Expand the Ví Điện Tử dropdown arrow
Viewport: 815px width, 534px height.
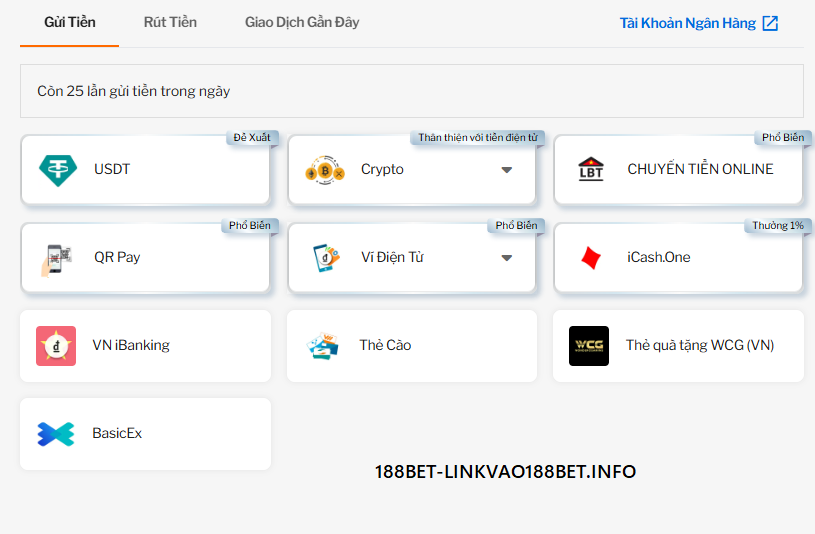coord(506,258)
